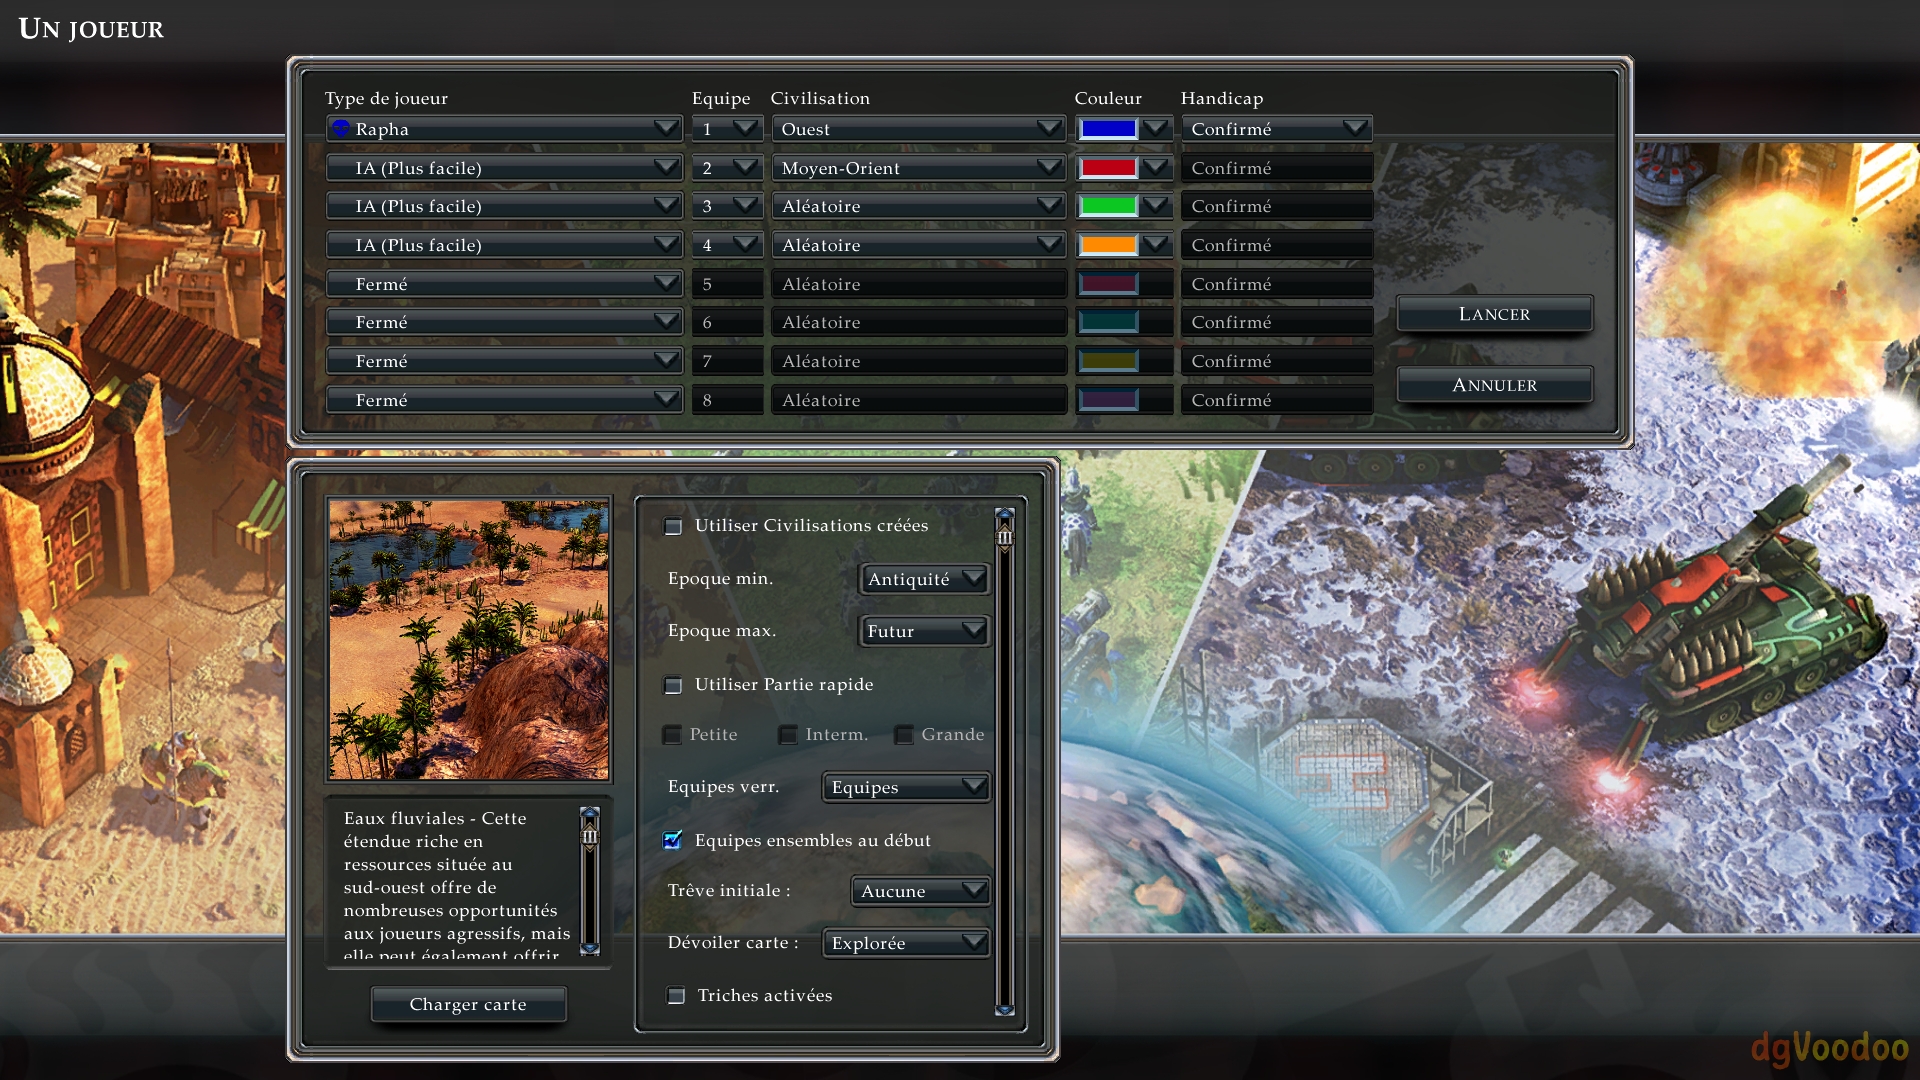Click the Charger carte button

click(468, 1004)
